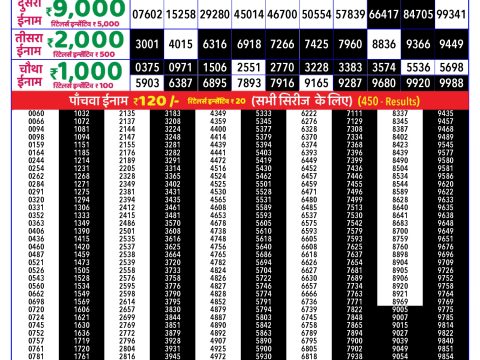Select fifth prize number 4349
Viewport: 480px width, 360px height.
coord(218,113)
